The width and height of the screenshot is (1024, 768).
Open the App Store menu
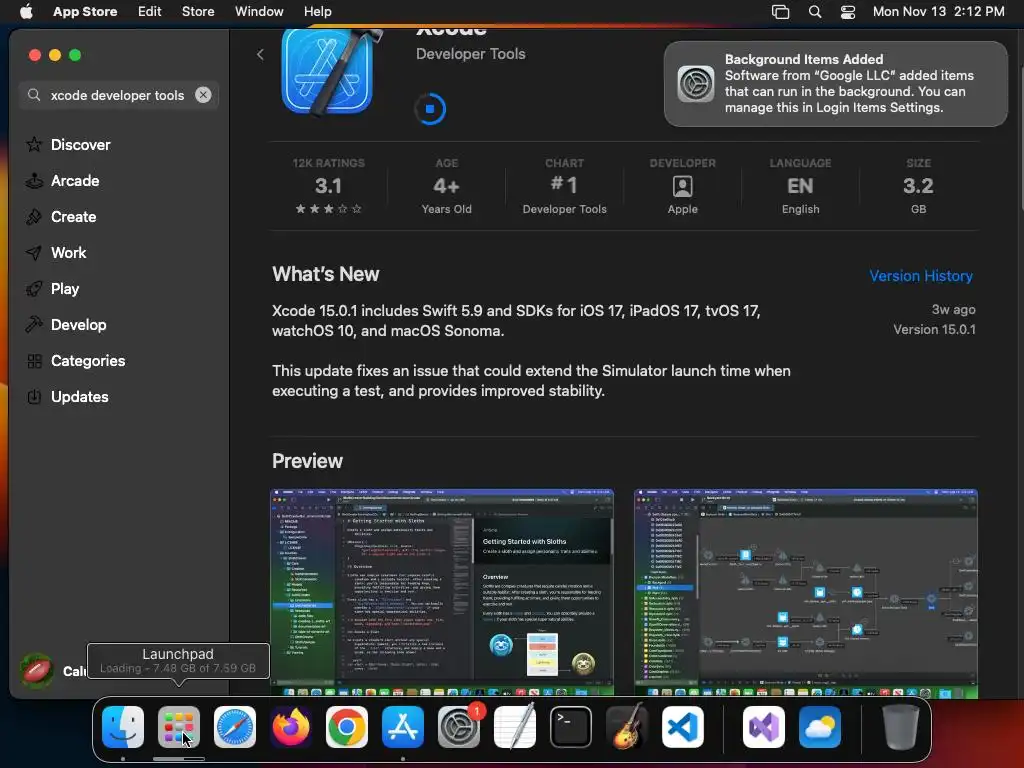coord(85,11)
